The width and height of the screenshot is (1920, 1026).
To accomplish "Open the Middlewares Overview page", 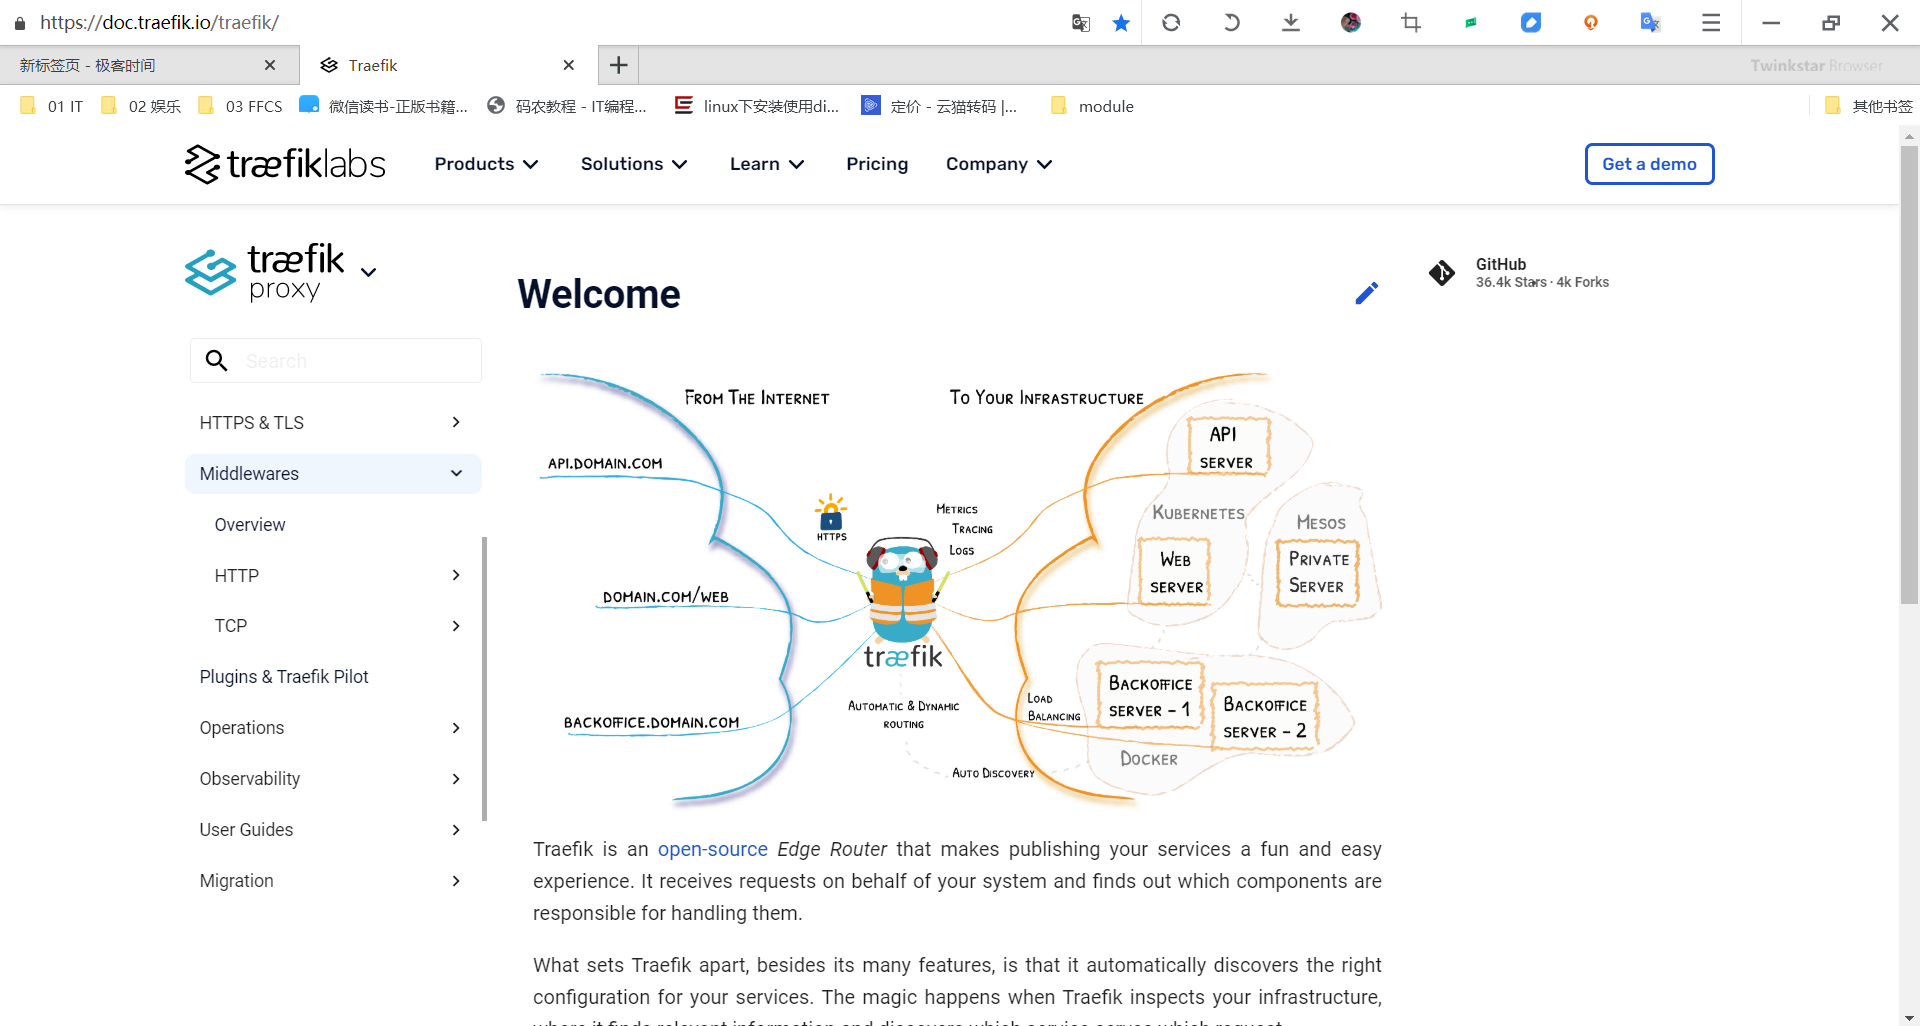I will click(x=250, y=524).
